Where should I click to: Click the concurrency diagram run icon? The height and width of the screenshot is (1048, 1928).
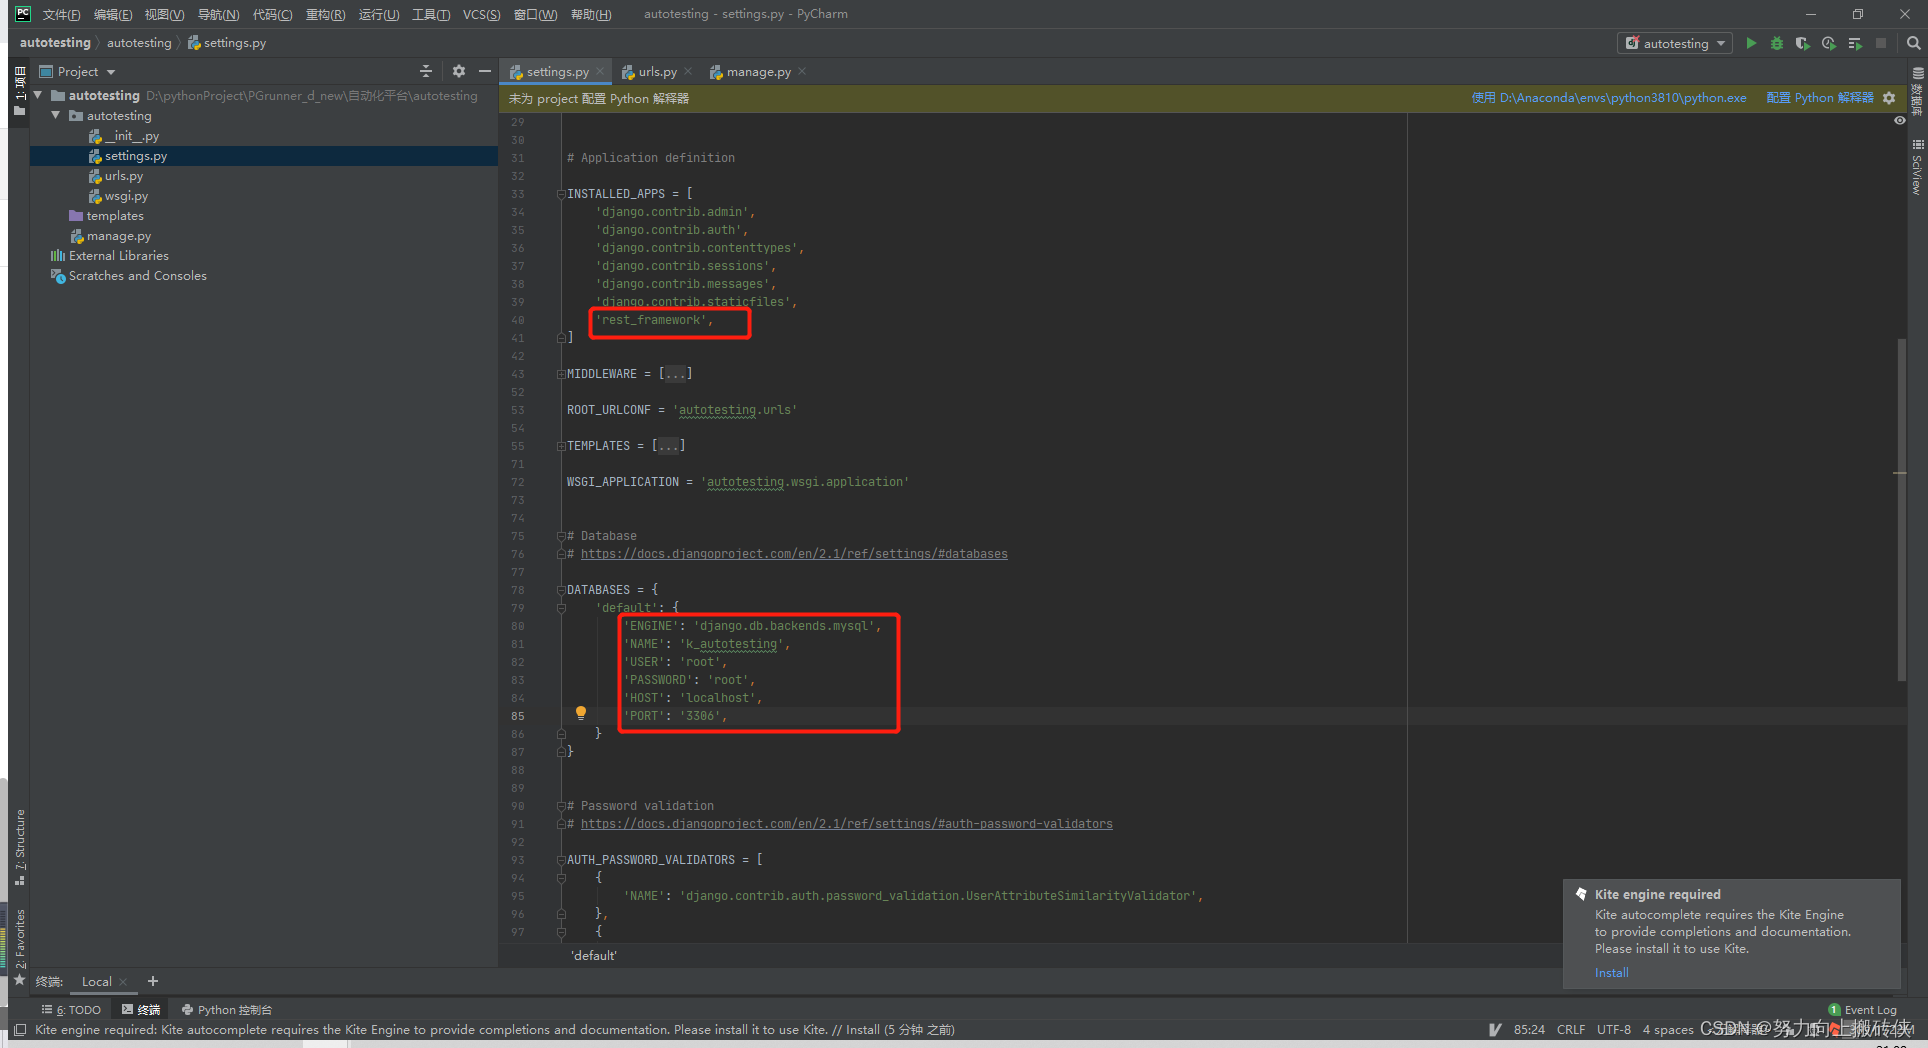point(1855,43)
